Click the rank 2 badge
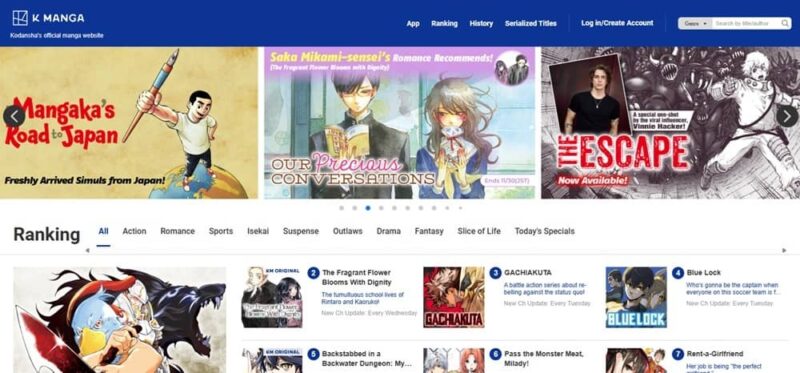800x373 pixels. click(x=313, y=273)
